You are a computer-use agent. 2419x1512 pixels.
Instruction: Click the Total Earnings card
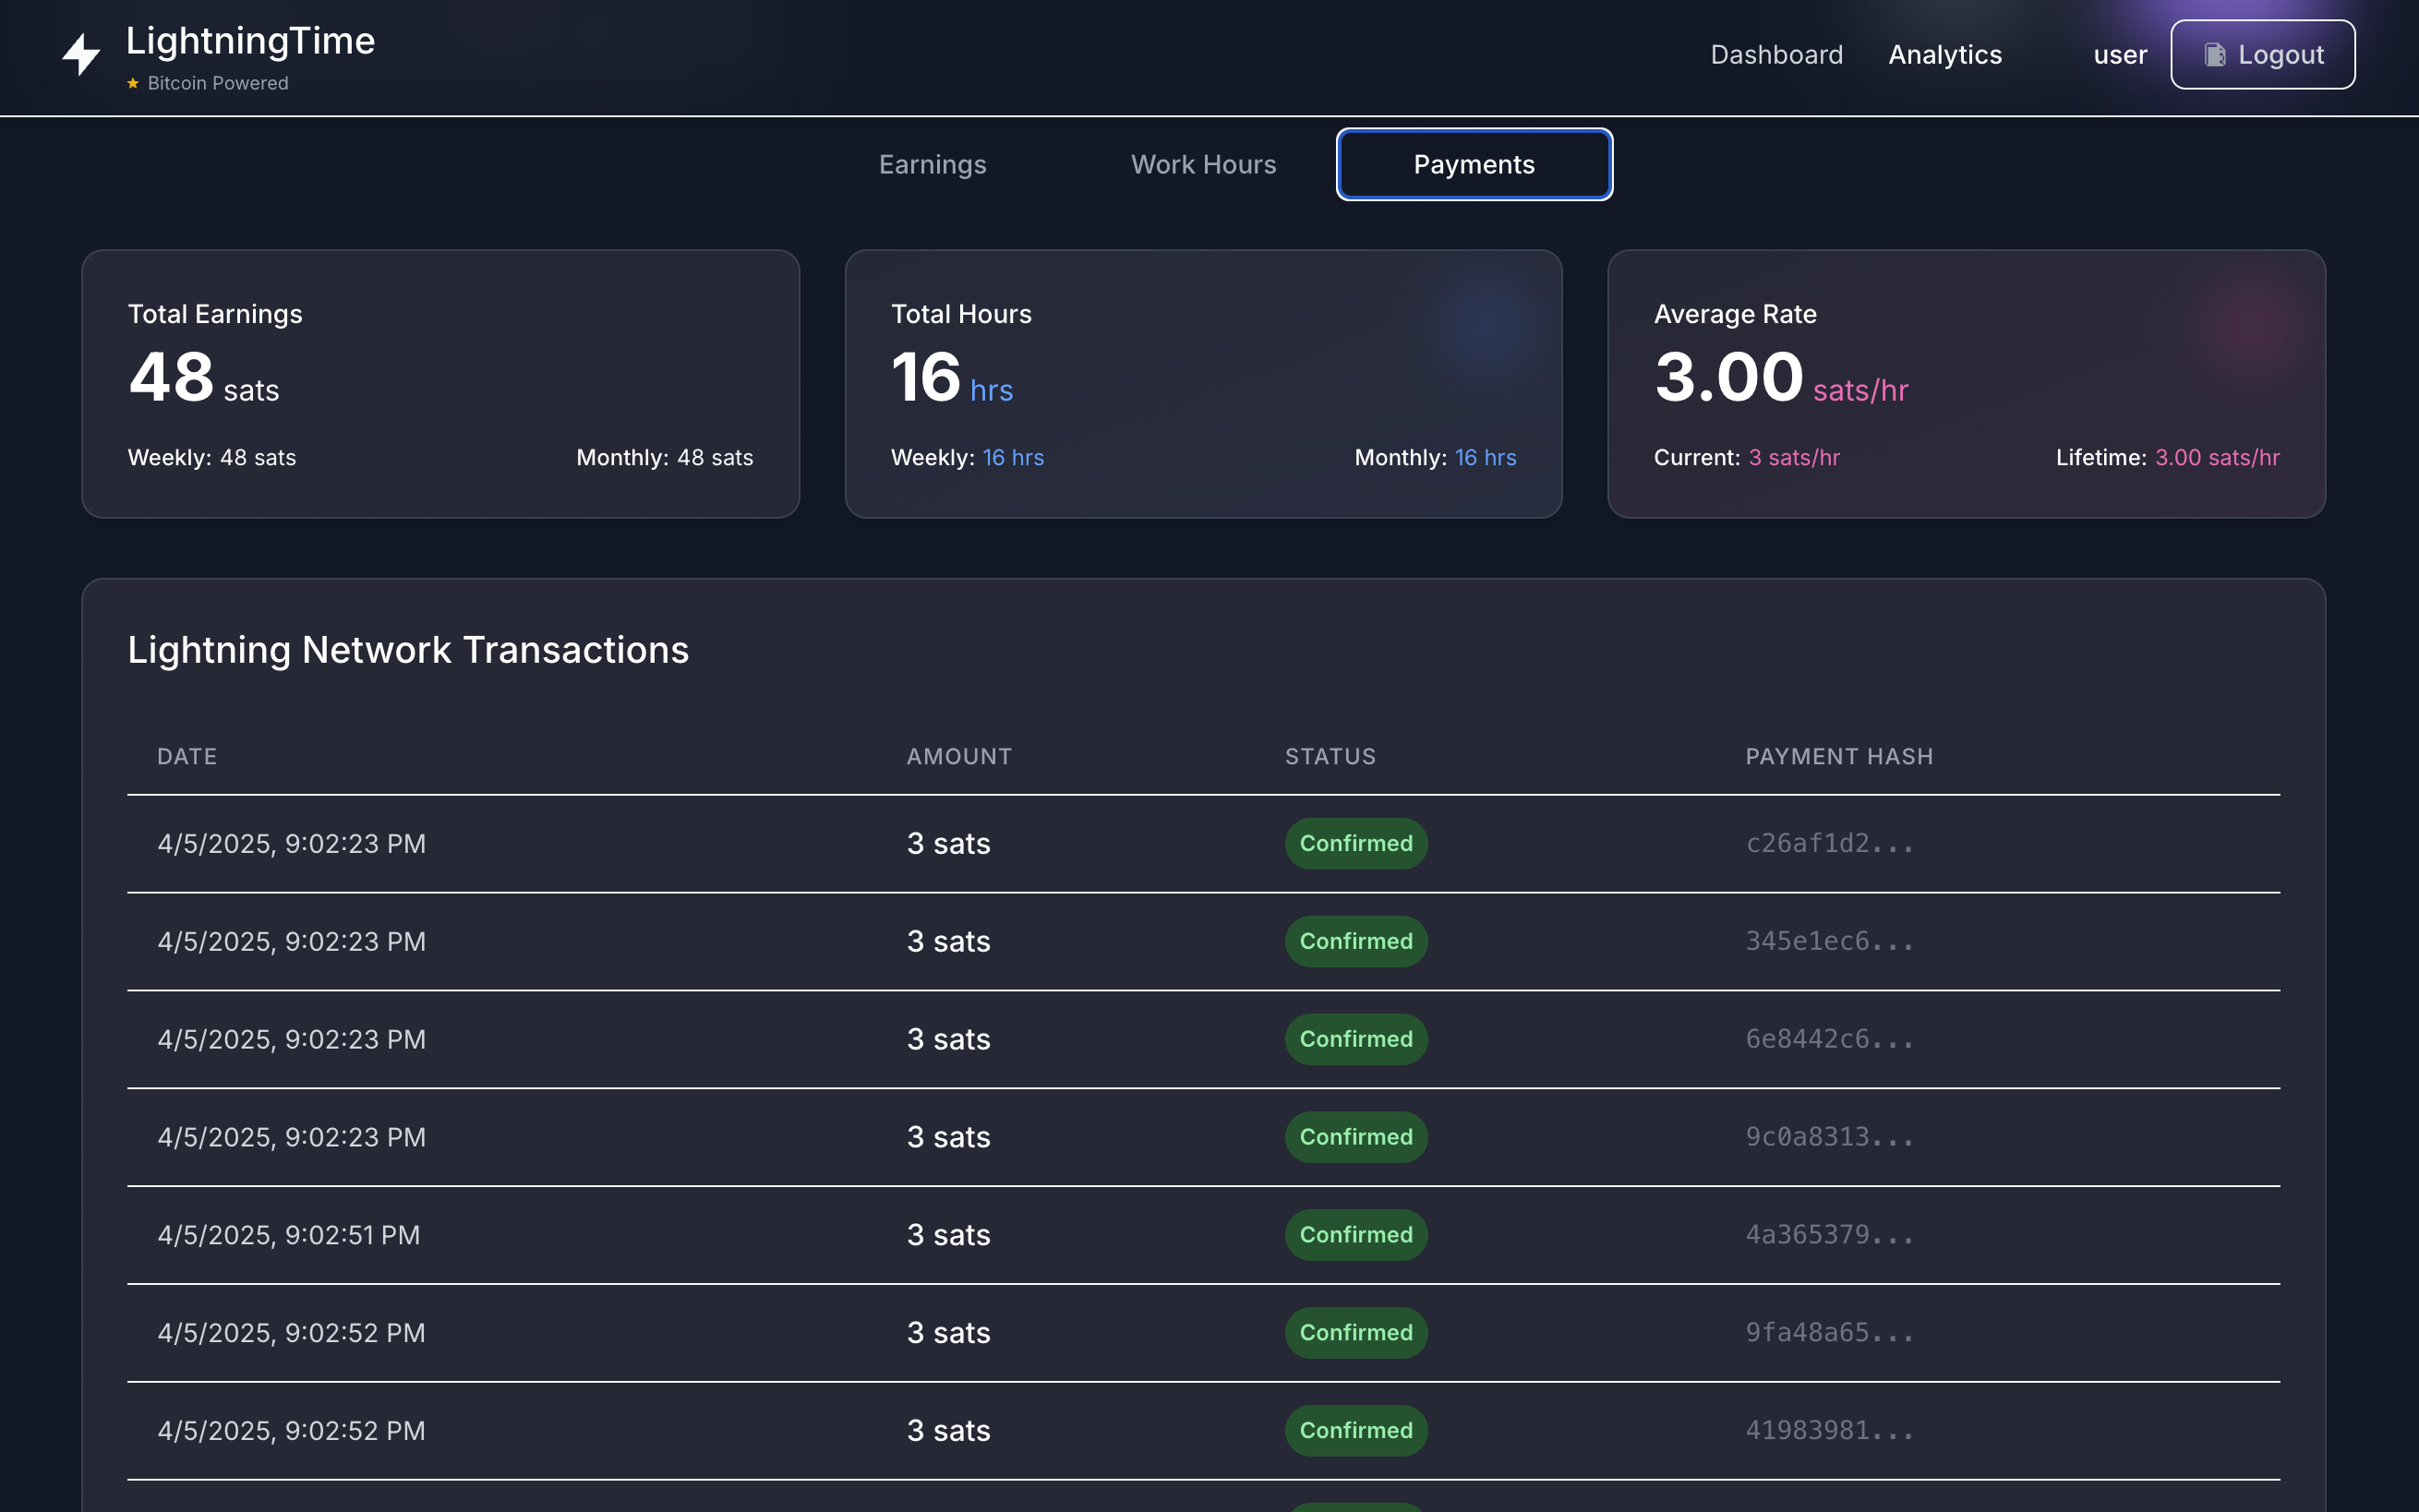click(x=440, y=384)
